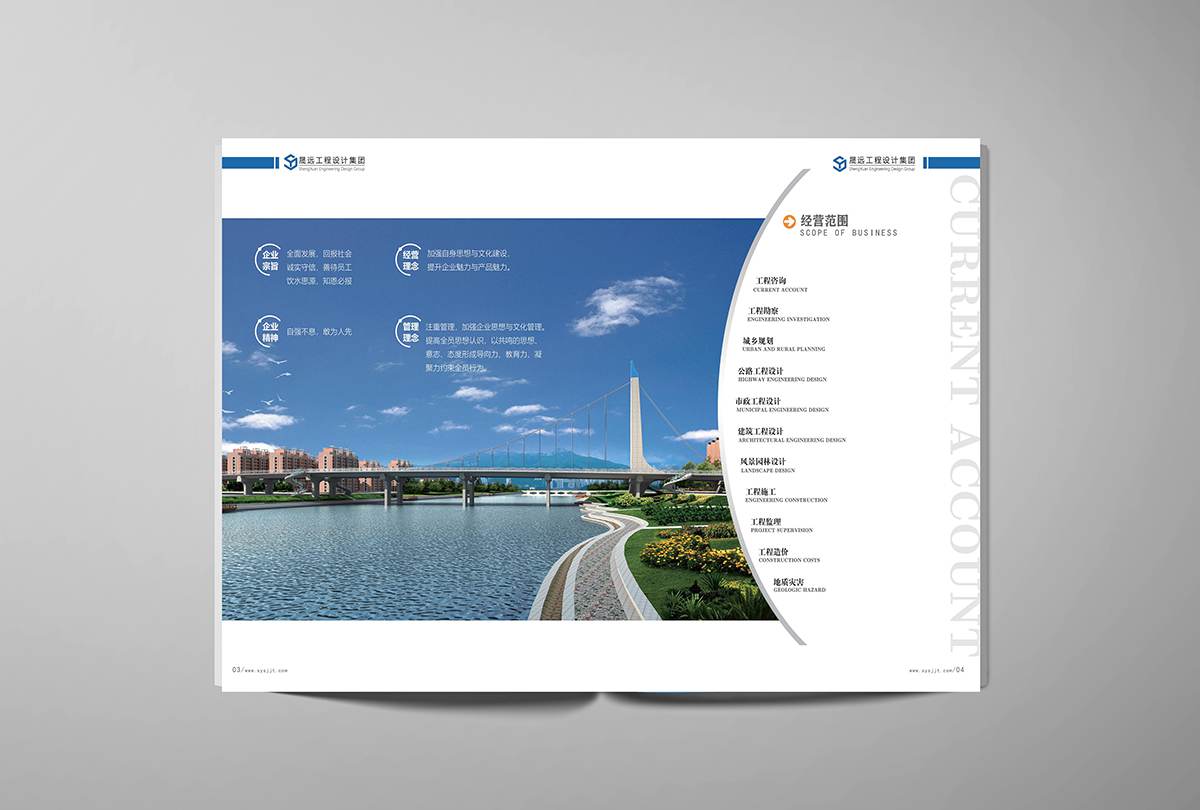Select Urban and Rural Planning entry
This screenshot has width=1200, height=810.
(783, 344)
